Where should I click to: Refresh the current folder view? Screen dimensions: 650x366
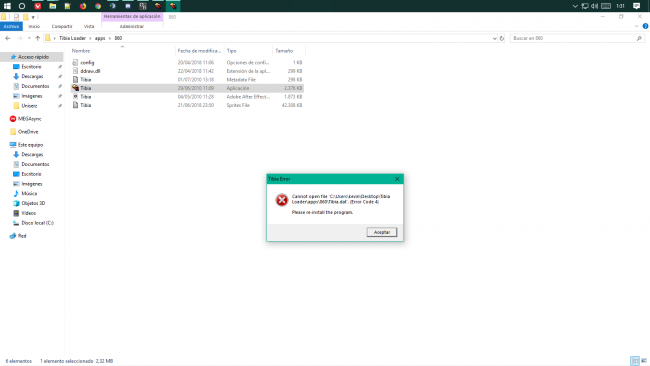(x=502, y=38)
